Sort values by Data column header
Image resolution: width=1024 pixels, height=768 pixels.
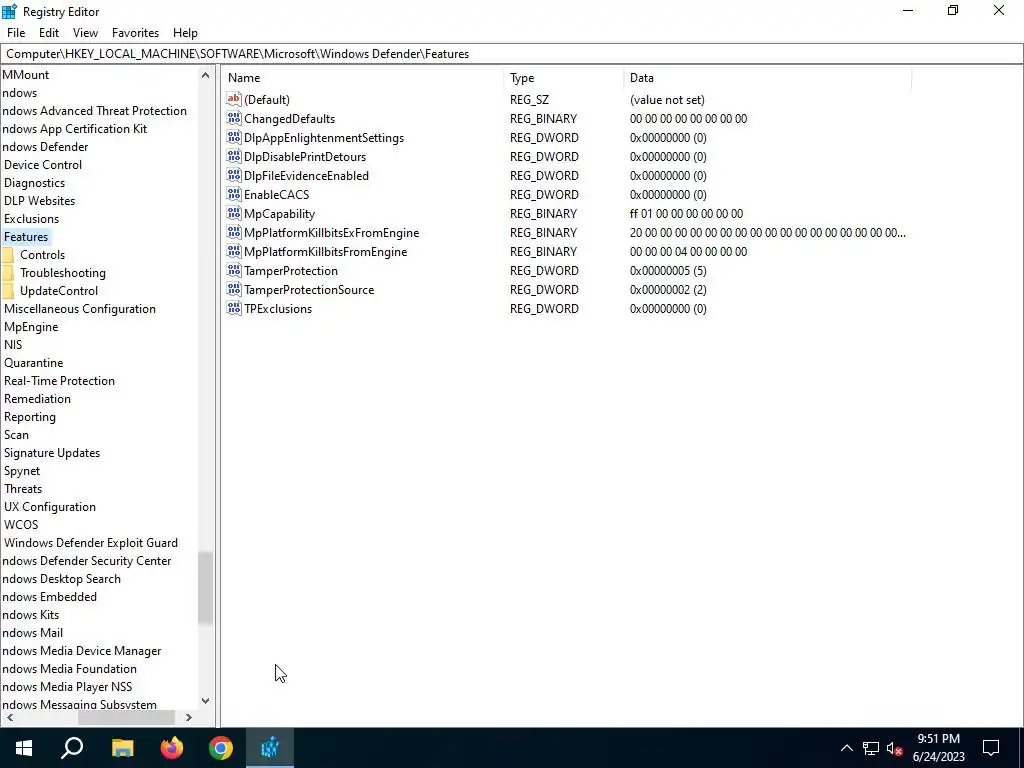coord(767,78)
